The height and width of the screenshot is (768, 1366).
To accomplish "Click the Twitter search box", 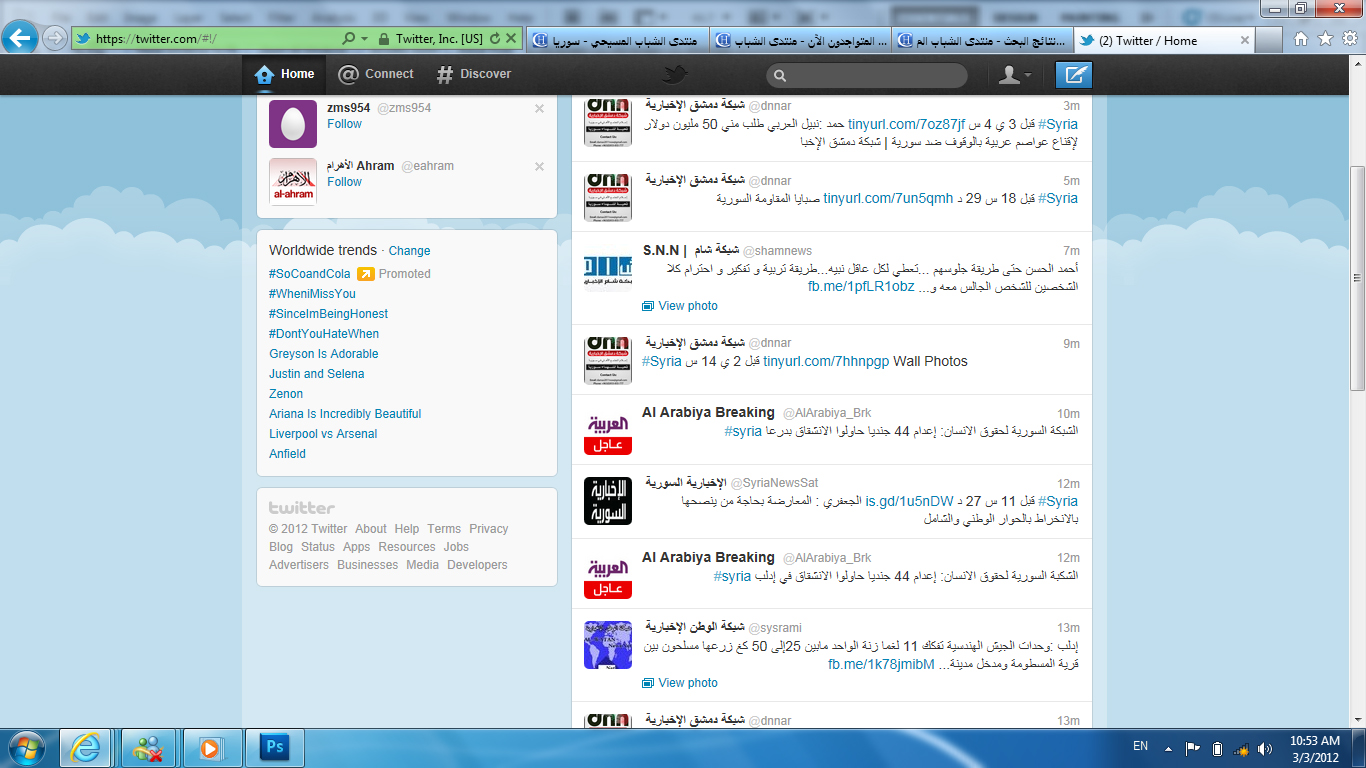I will (867, 76).
